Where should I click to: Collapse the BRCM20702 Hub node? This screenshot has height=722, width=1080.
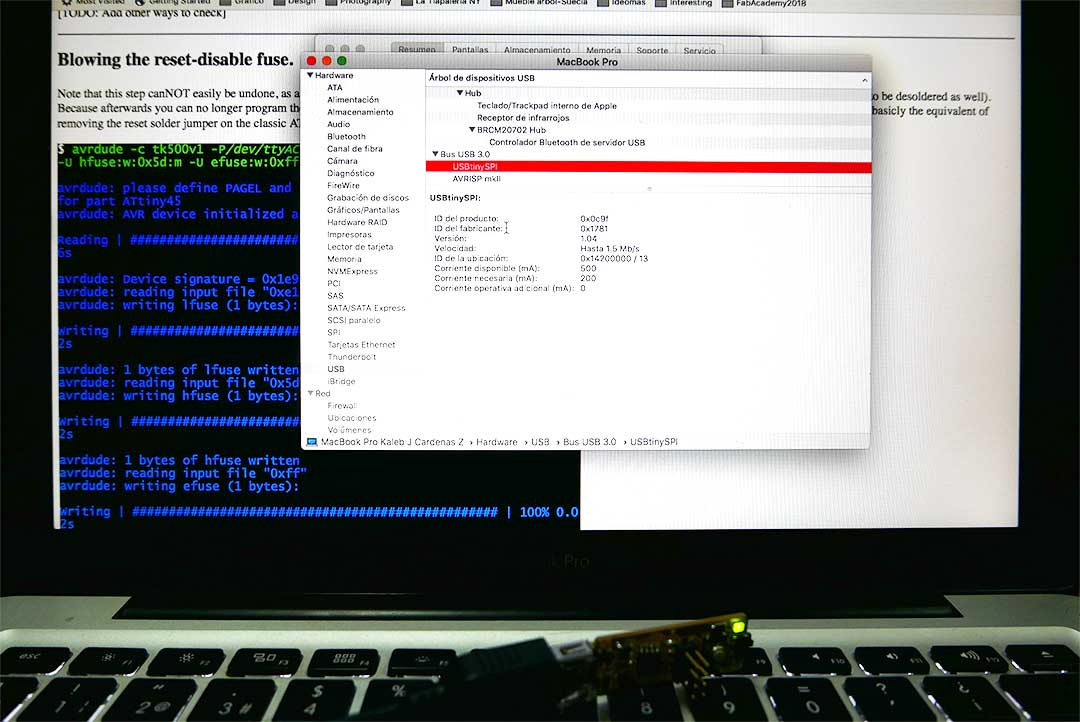click(x=472, y=130)
